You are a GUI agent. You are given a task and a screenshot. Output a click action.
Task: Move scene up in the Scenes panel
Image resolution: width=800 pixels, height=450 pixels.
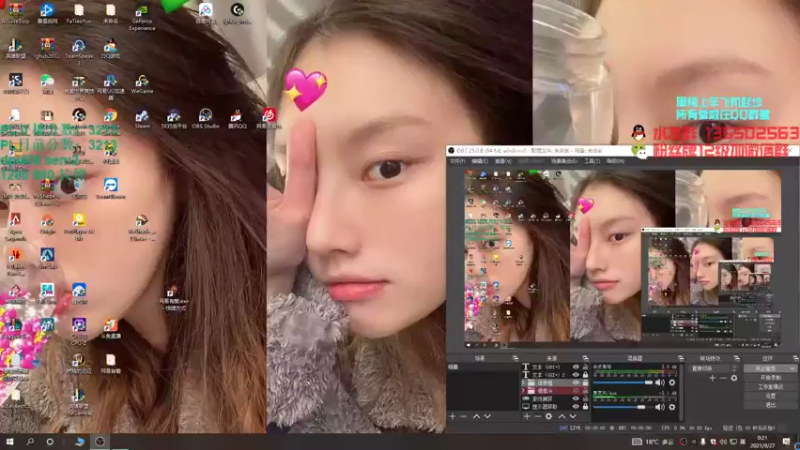476,416
